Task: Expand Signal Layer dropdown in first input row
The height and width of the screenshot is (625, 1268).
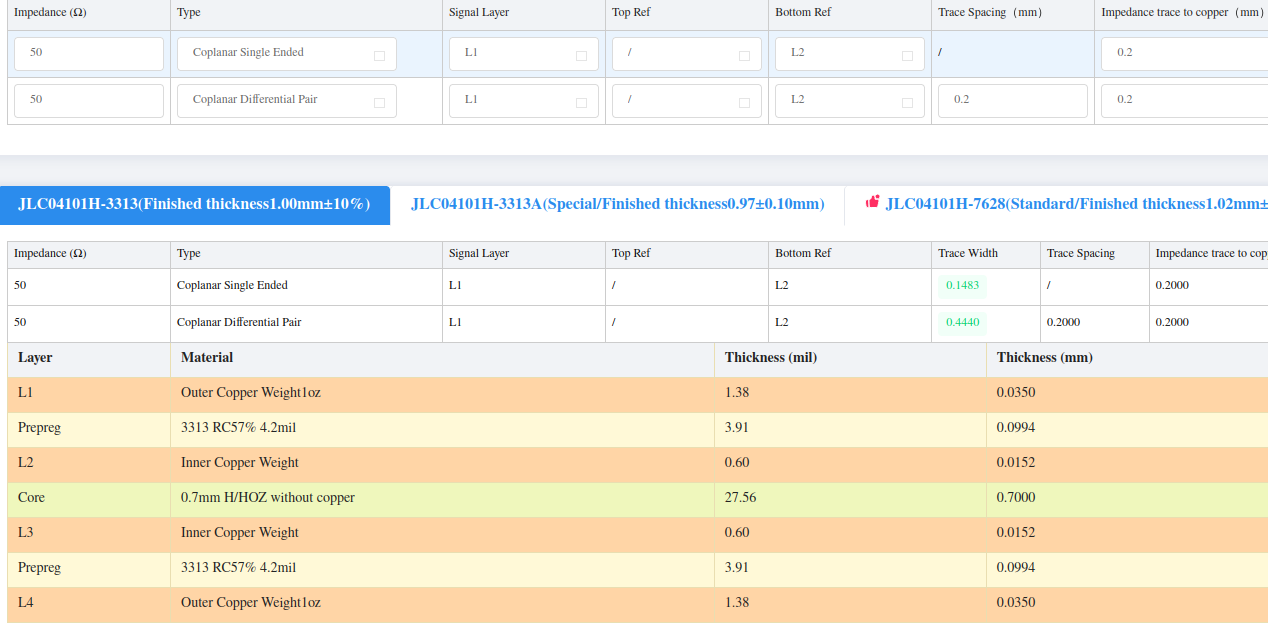Action: (x=524, y=54)
